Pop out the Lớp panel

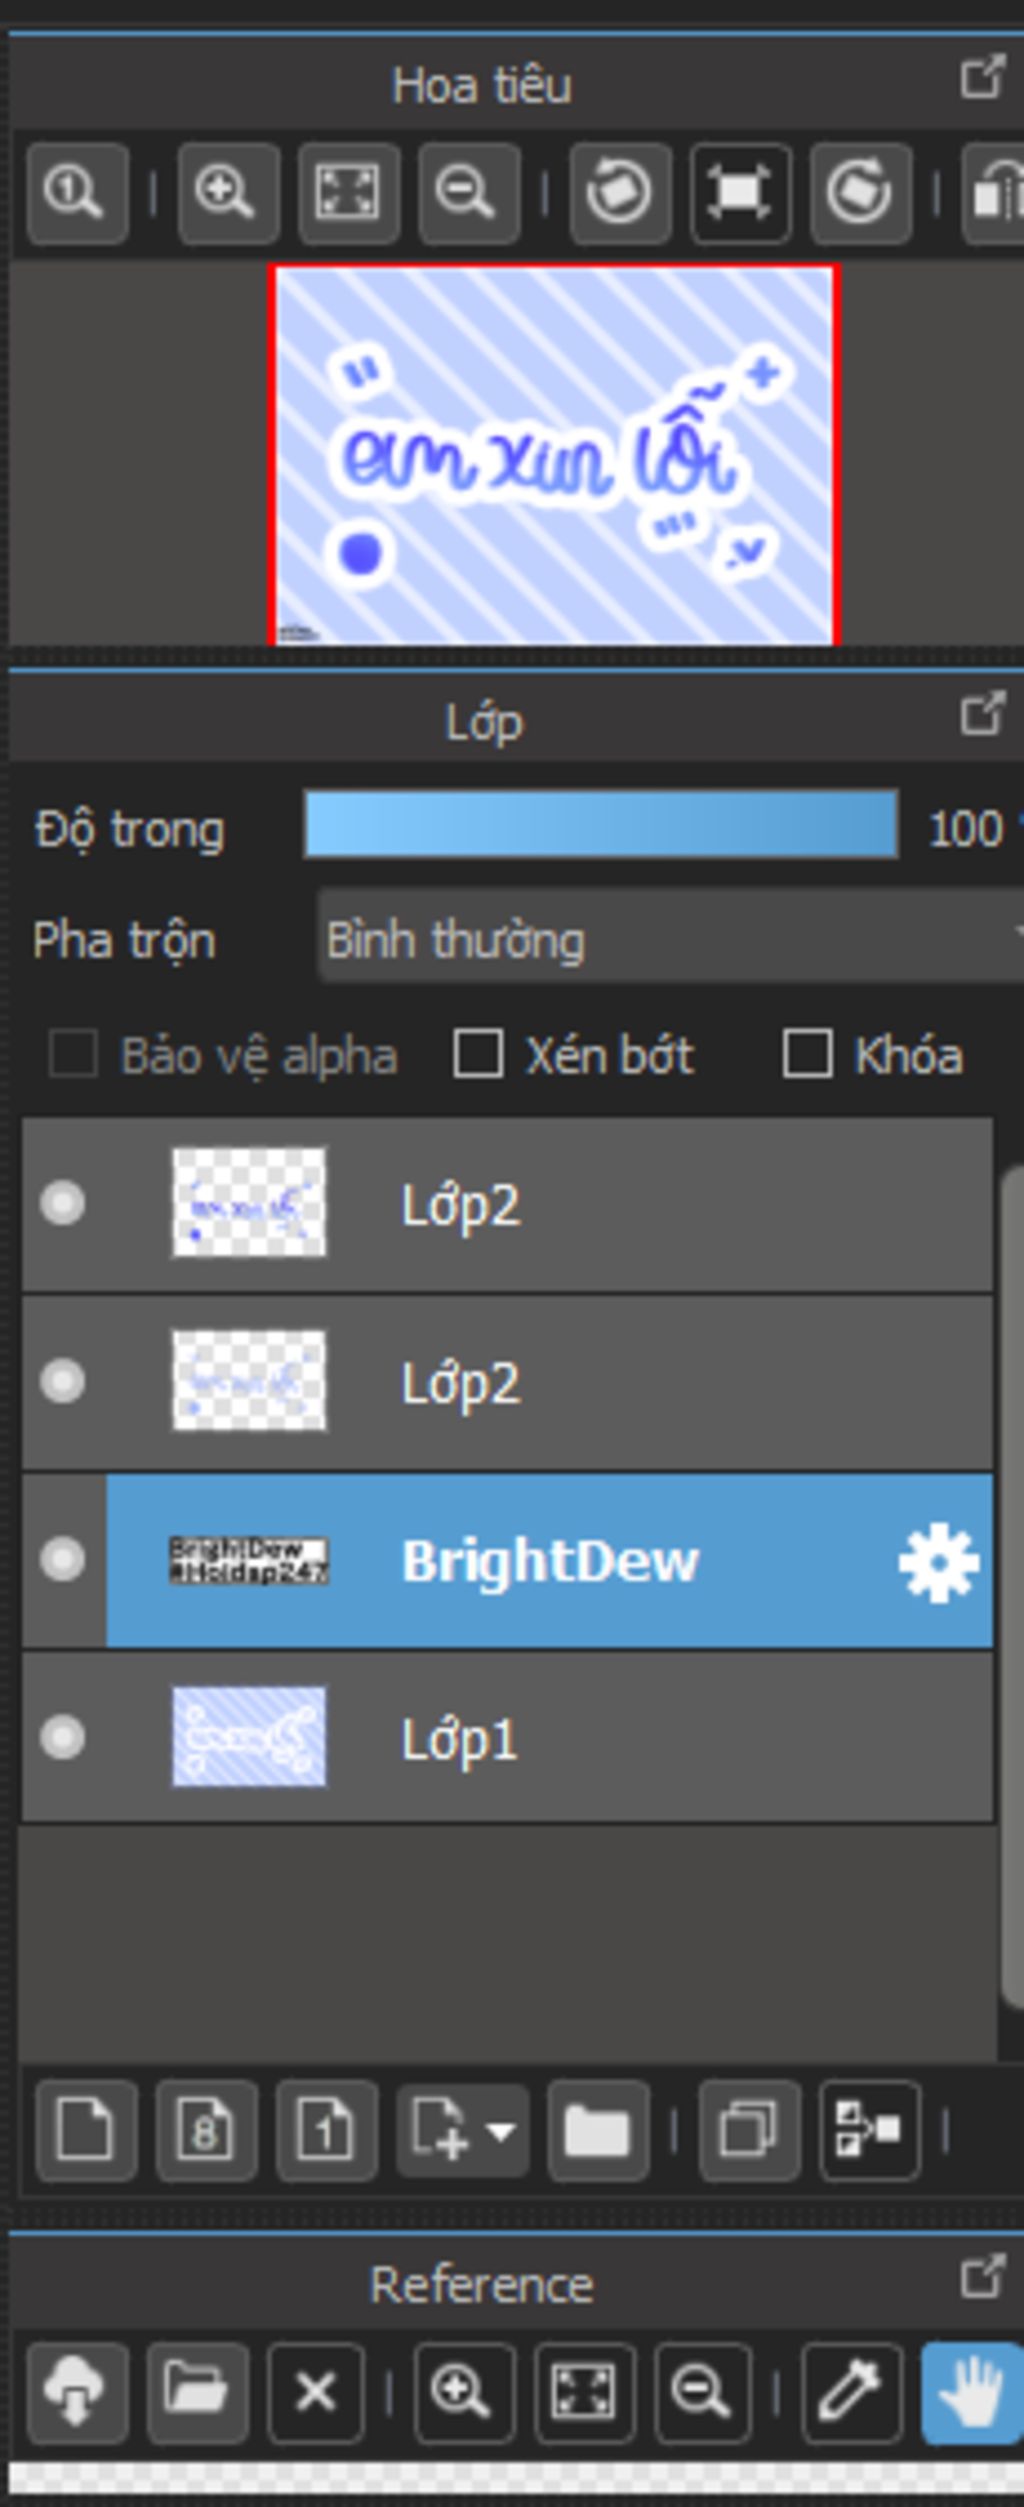coord(982,714)
